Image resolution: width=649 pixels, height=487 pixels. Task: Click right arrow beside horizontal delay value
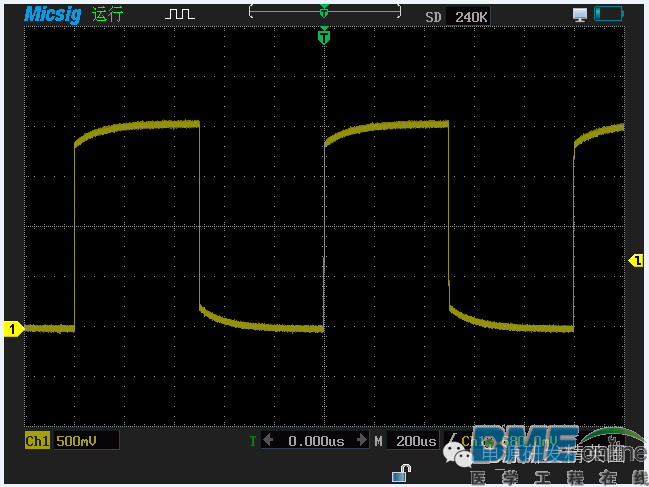pos(361,441)
